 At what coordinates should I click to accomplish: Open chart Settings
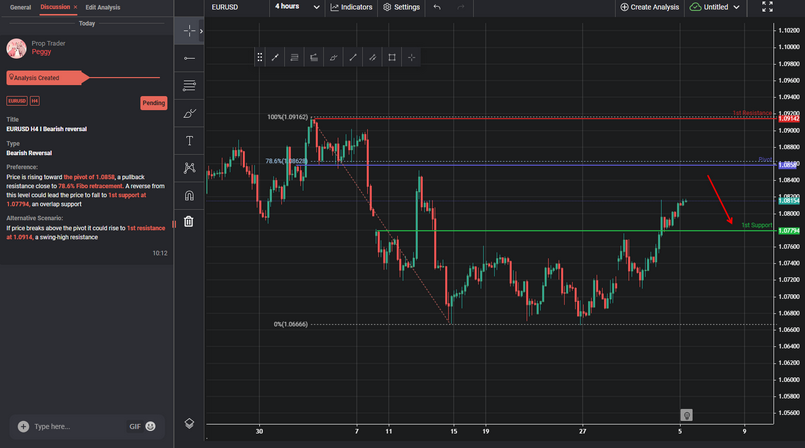[x=401, y=7]
